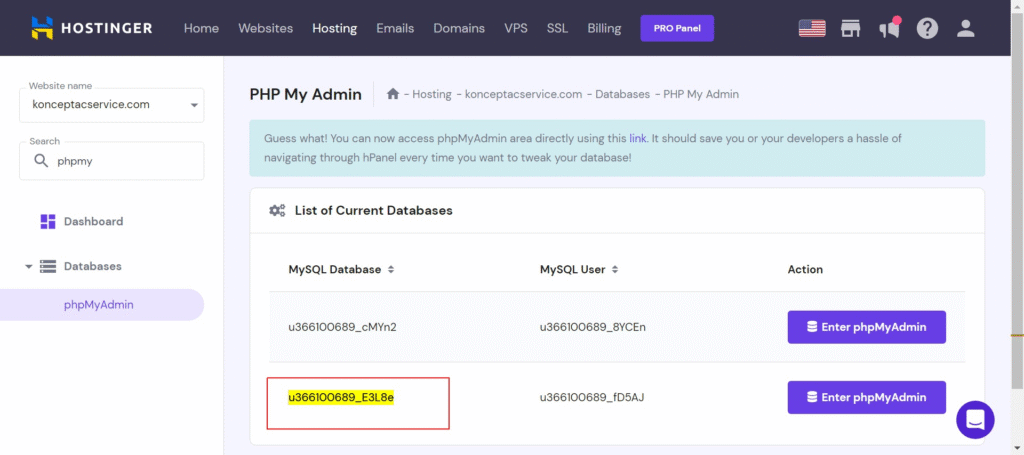Select Dashboard in the sidebar
1024x455 pixels.
[x=93, y=221]
